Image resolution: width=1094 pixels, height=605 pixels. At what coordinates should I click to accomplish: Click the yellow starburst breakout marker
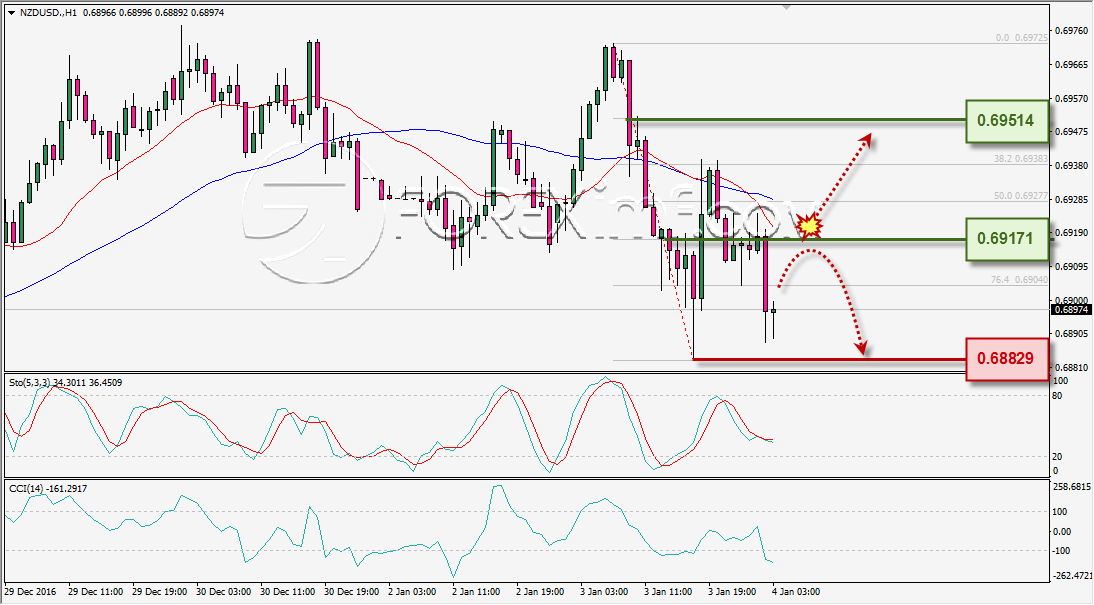[809, 226]
